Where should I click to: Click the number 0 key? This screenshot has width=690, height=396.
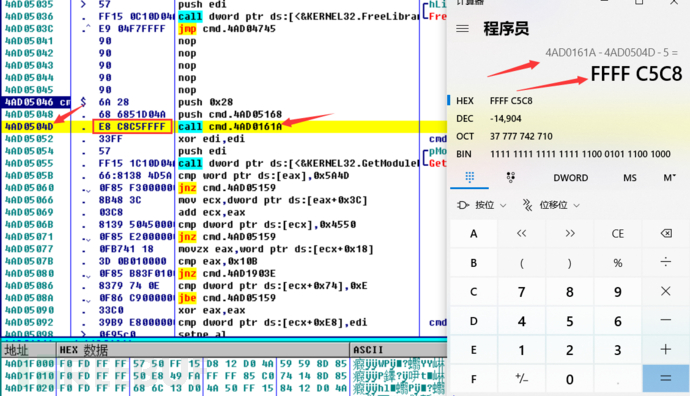pos(570,378)
